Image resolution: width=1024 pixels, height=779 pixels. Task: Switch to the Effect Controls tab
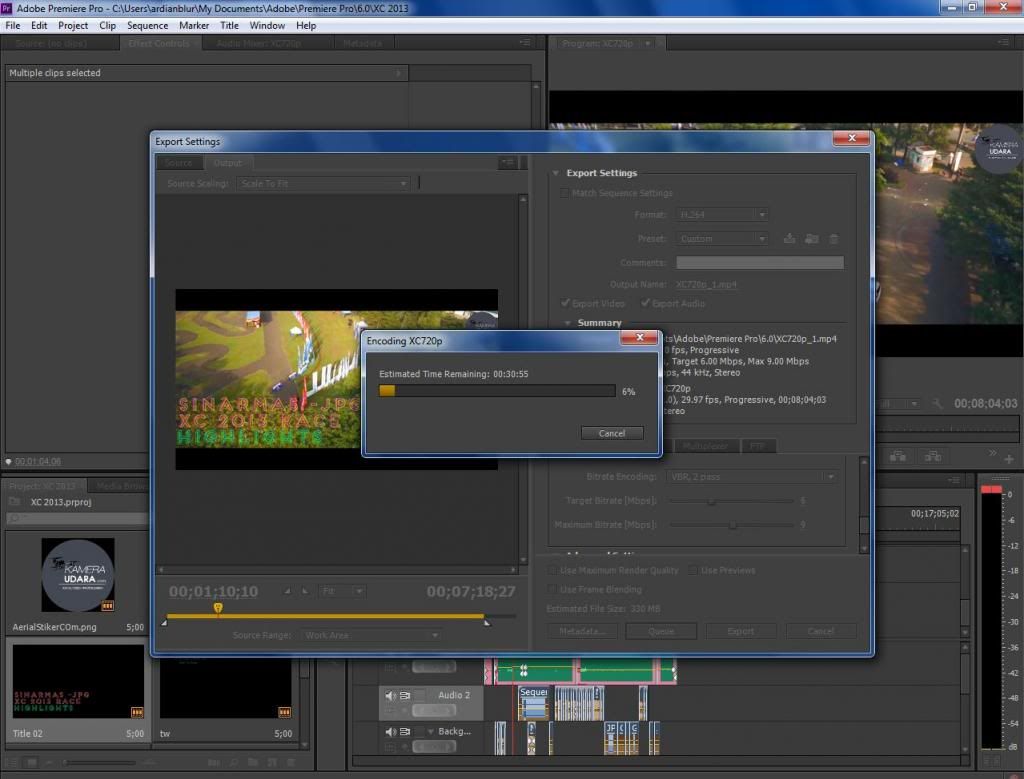click(159, 43)
